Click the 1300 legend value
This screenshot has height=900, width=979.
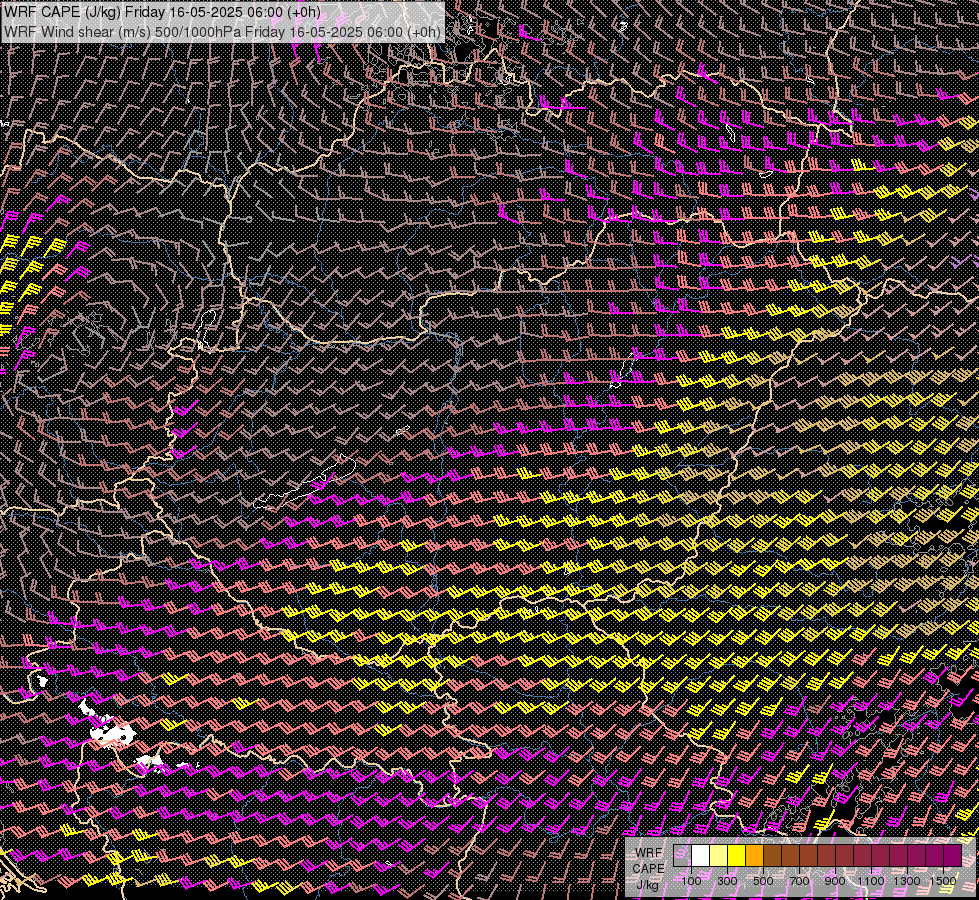(907, 881)
